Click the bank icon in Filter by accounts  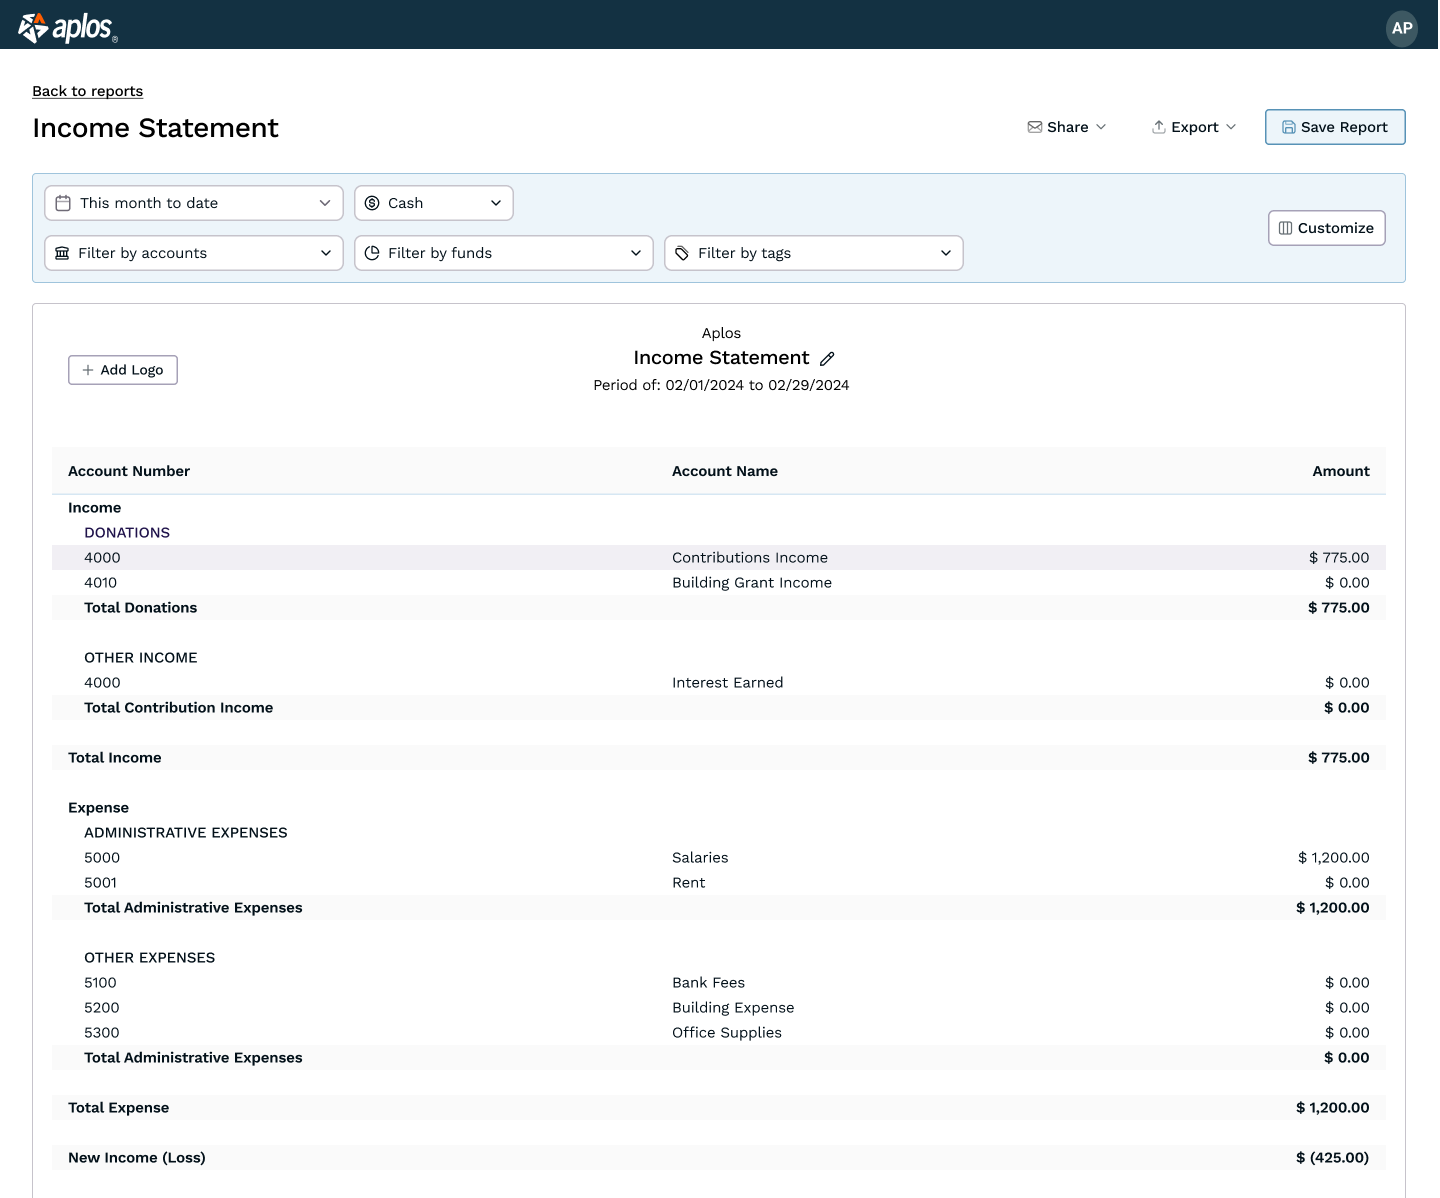(62, 253)
